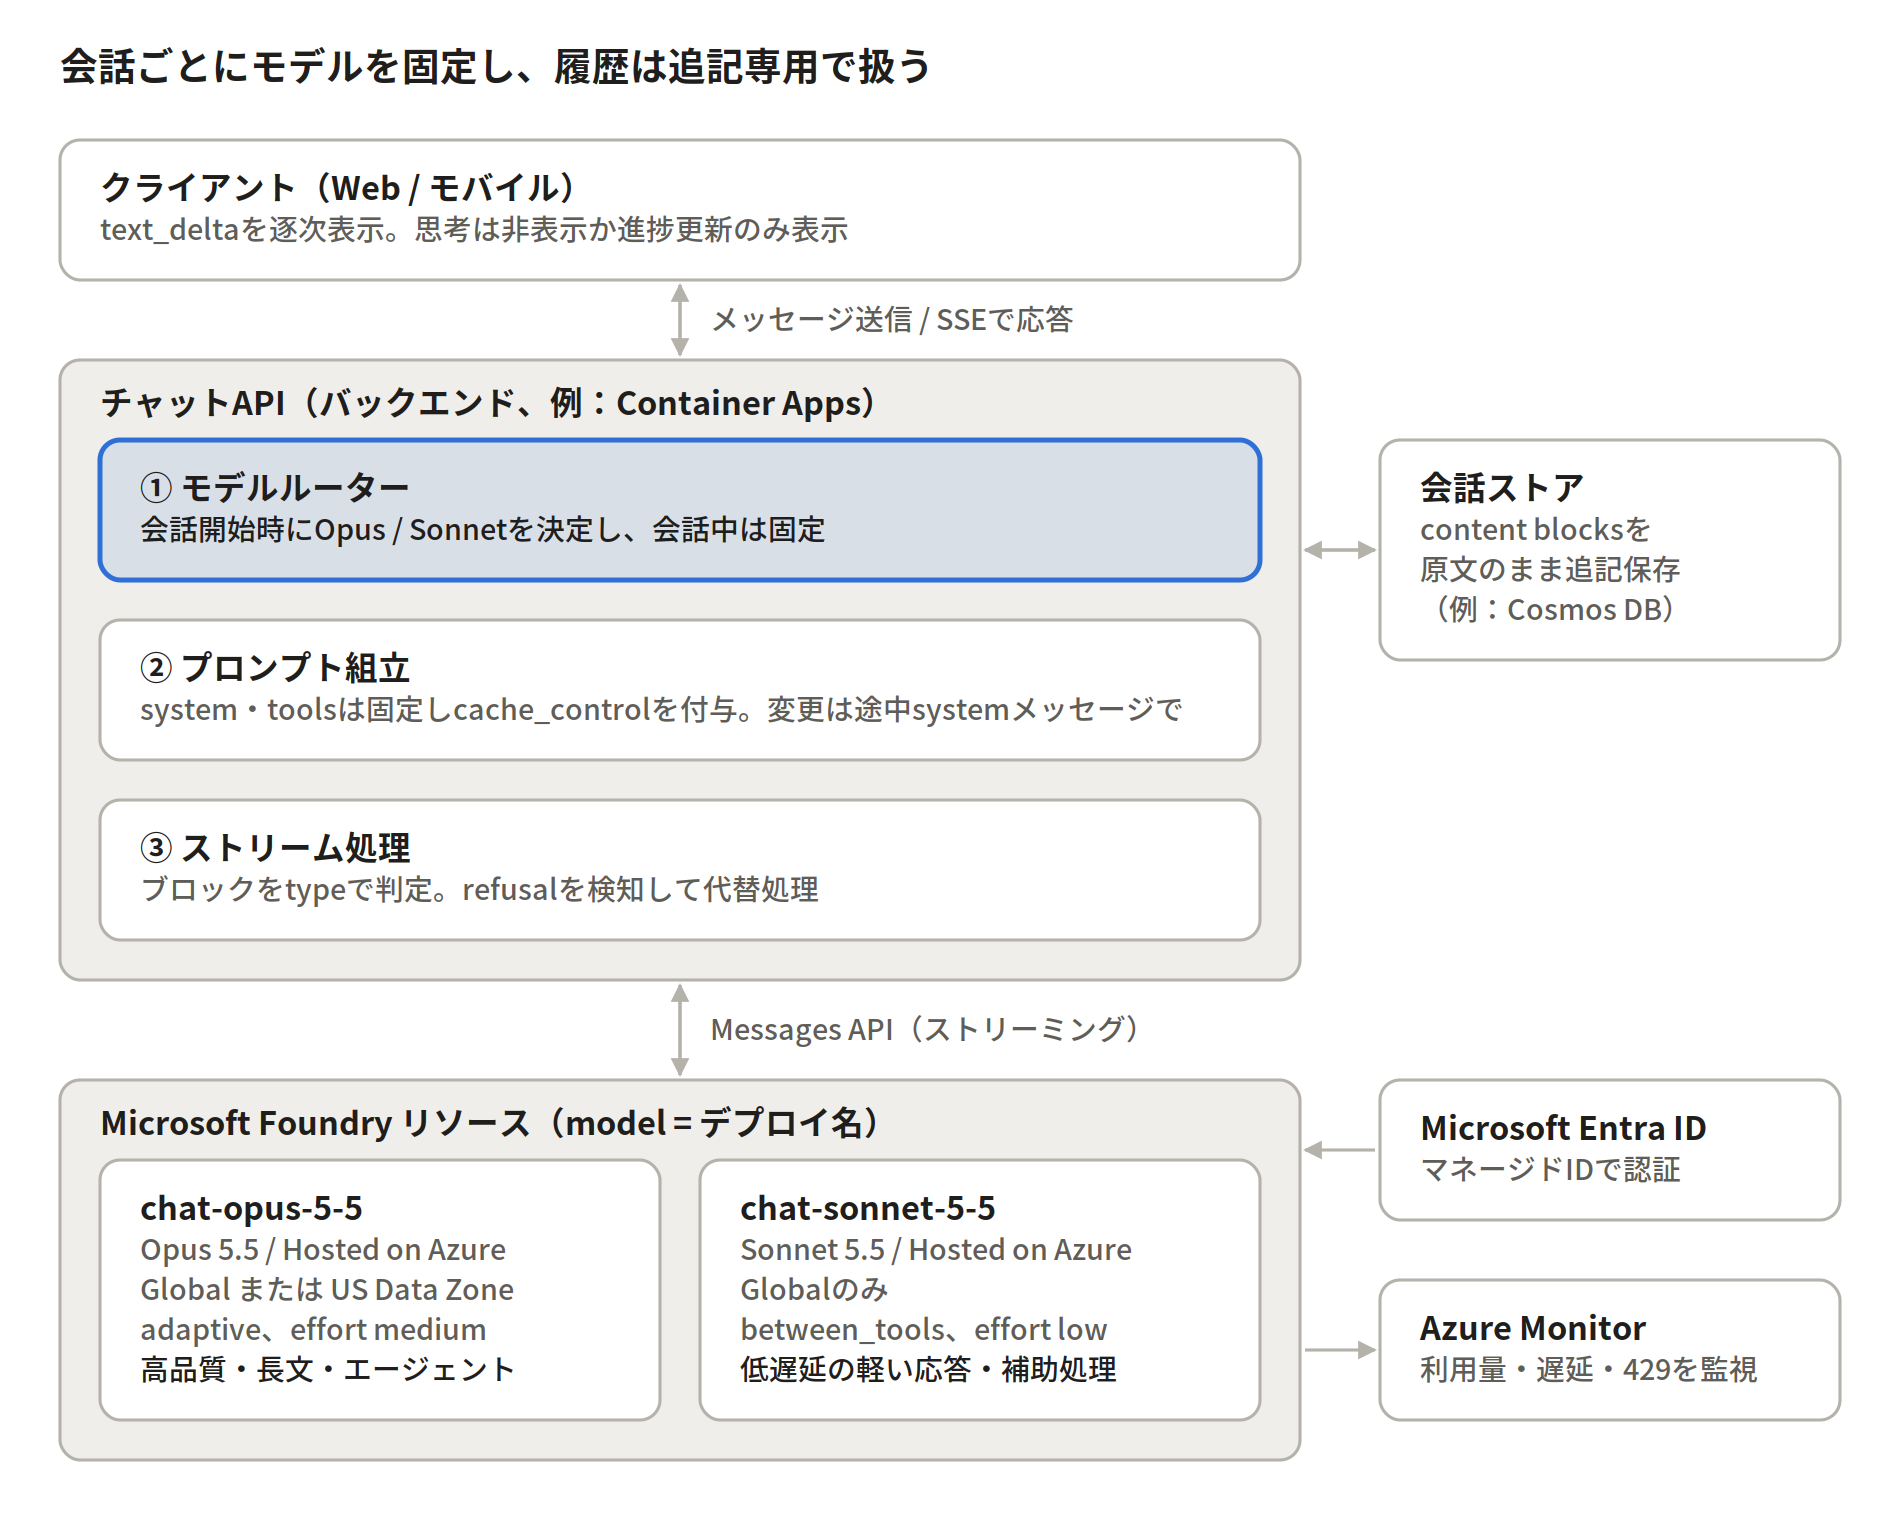The height and width of the screenshot is (1520, 1900).
Task: Click the Globalのみ text
Action: 814,1290
